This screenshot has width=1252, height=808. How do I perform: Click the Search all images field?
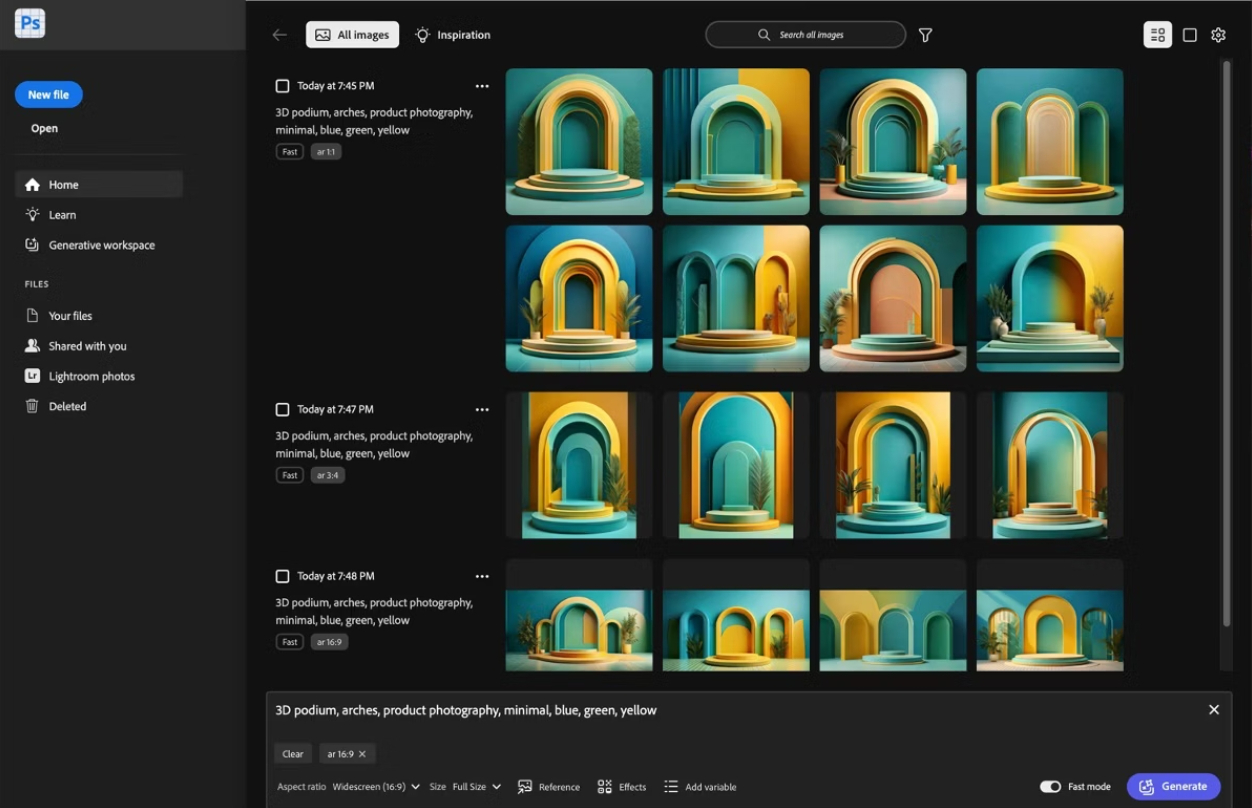tap(805, 35)
